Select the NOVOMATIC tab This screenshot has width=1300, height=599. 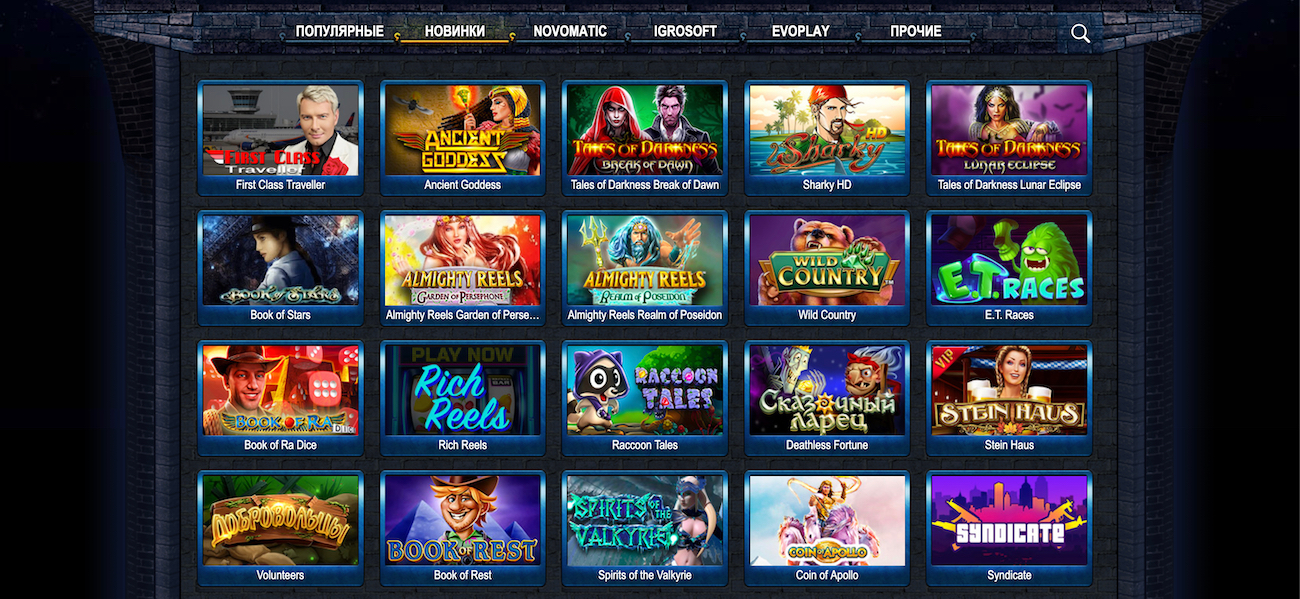coord(570,31)
